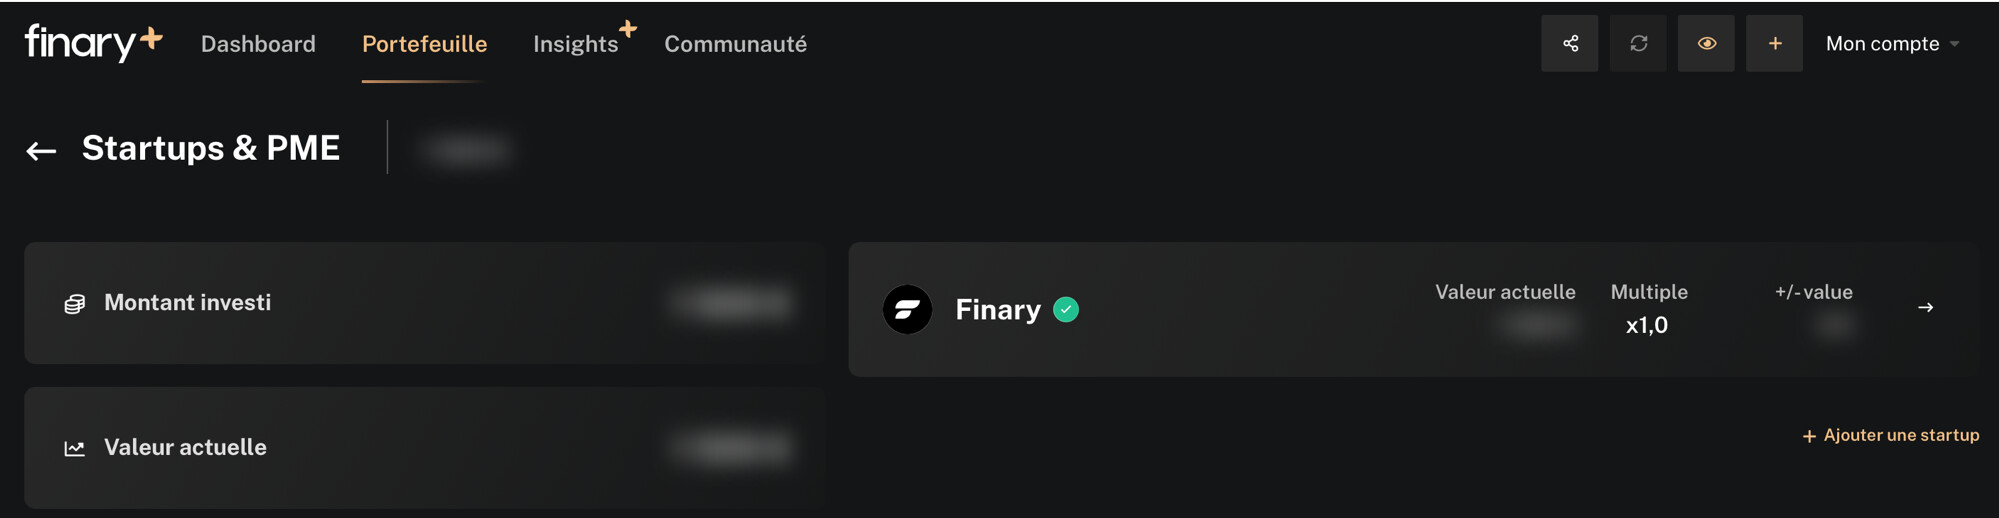Click the green verified badge next to Finary

1066,310
